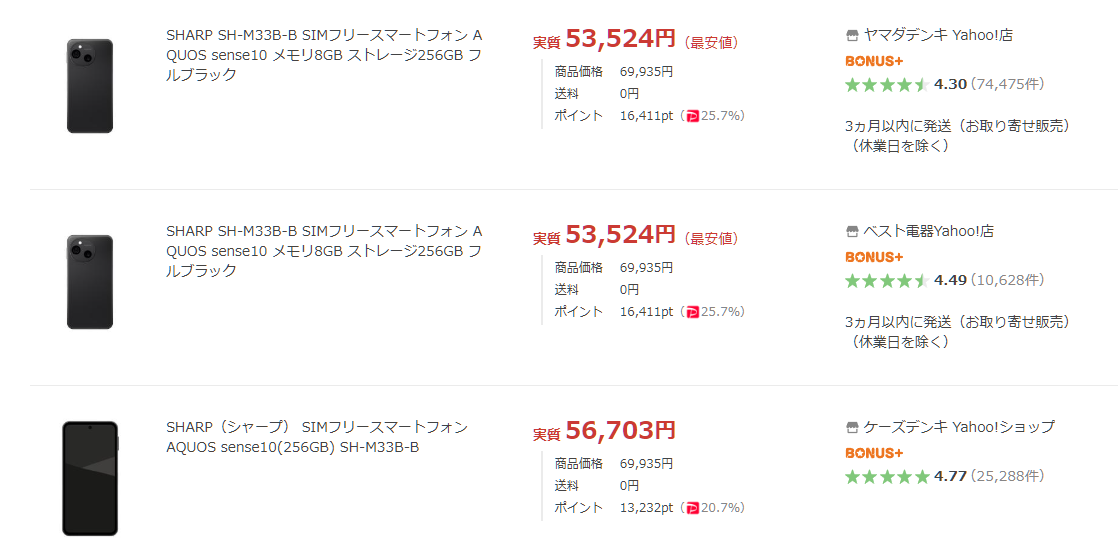Click the PayPay icon beside 20.7%

(x=692, y=508)
